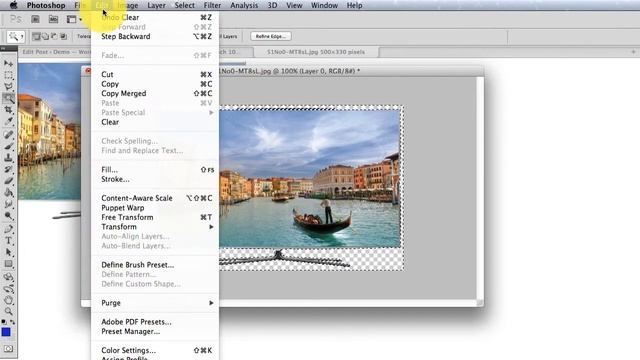Open the Magic Wand tool preset picker

tap(16, 36)
